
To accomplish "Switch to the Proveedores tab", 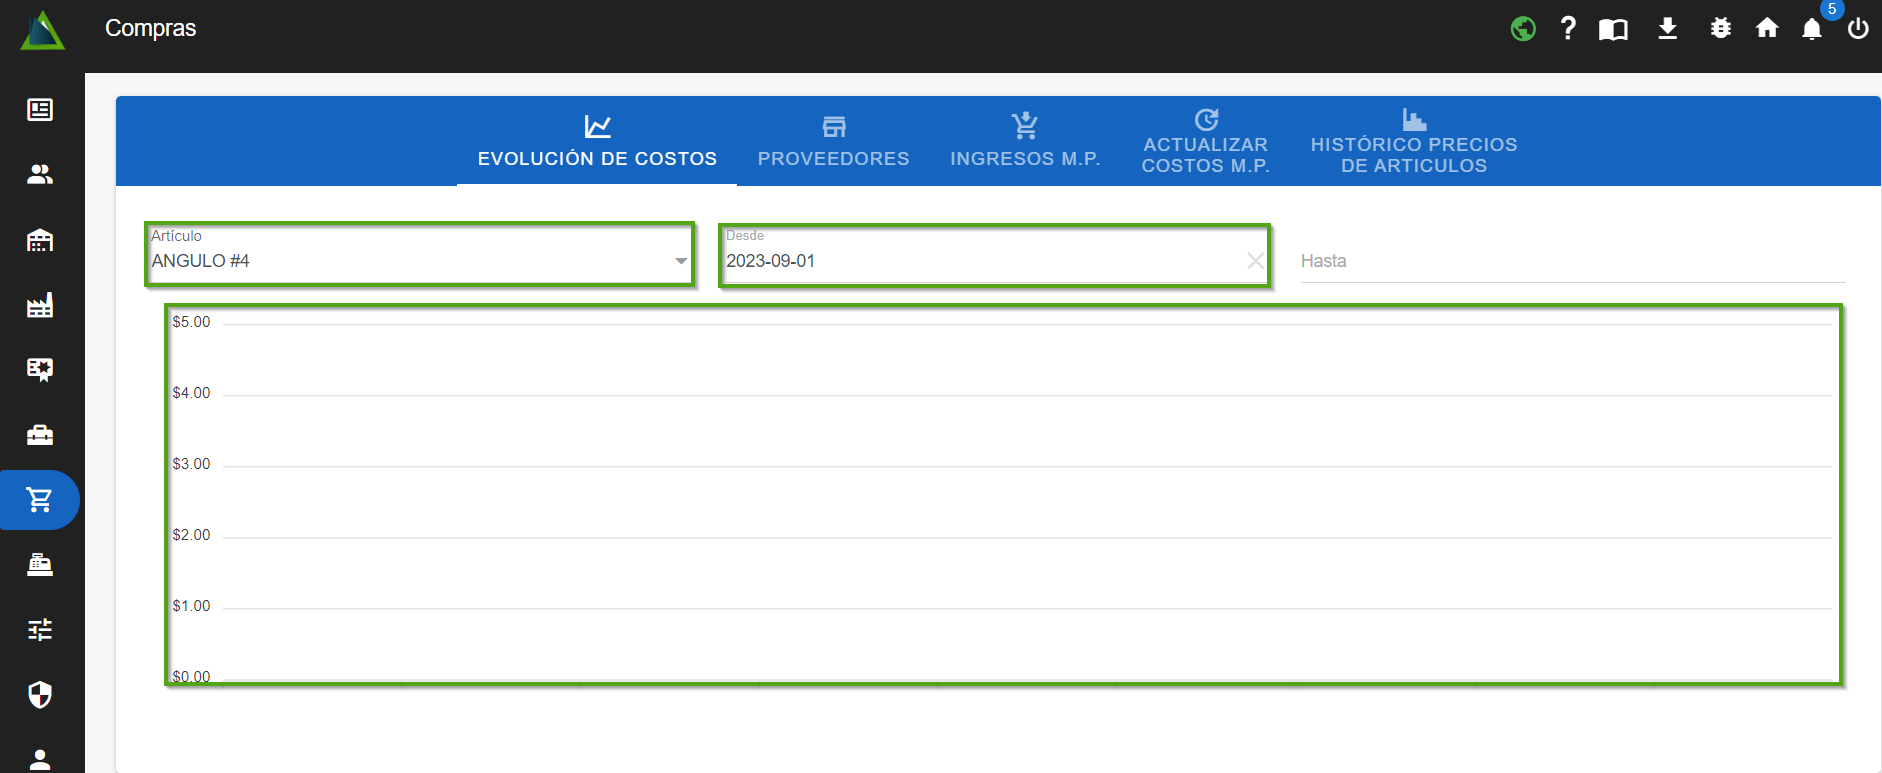I will (x=833, y=142).
